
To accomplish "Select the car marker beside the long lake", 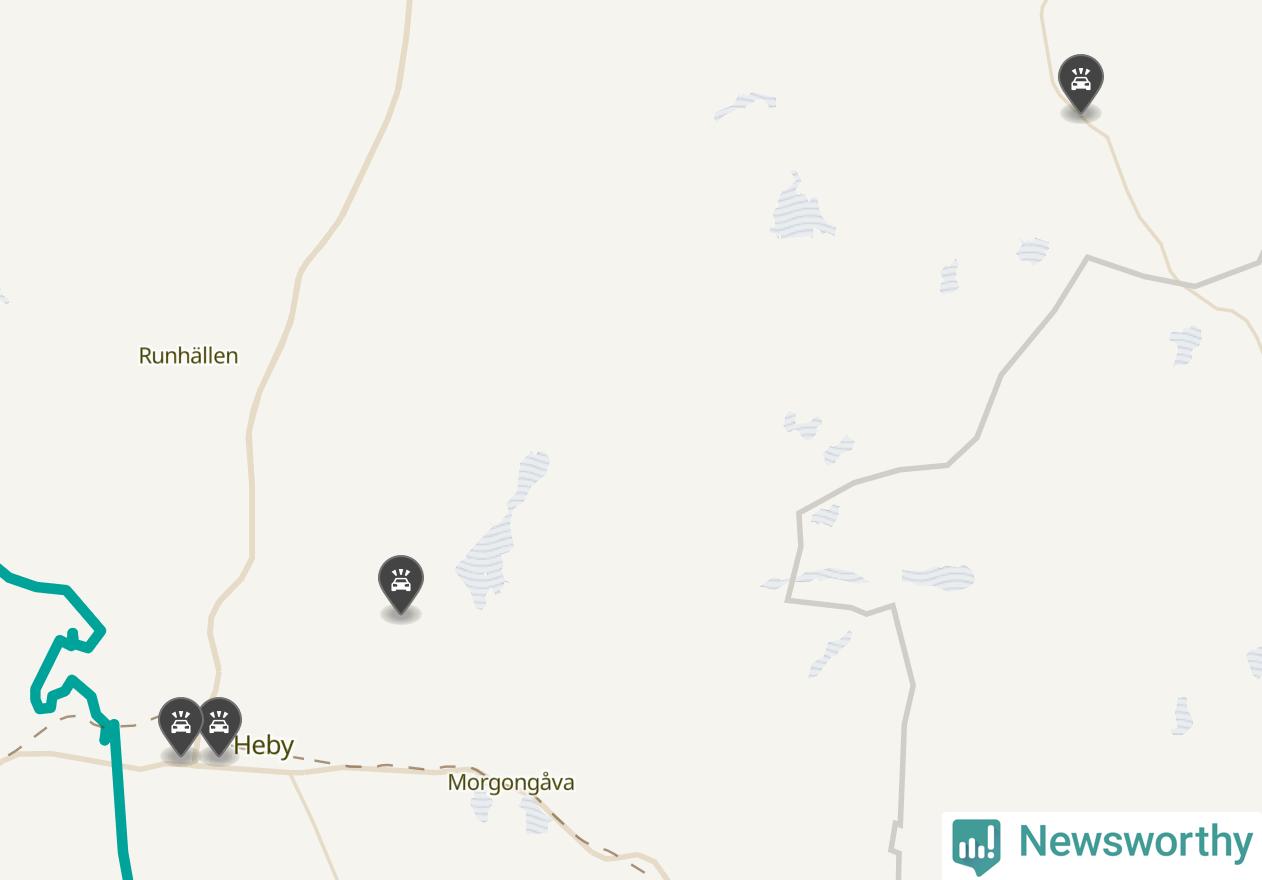I will pos(400,584).
